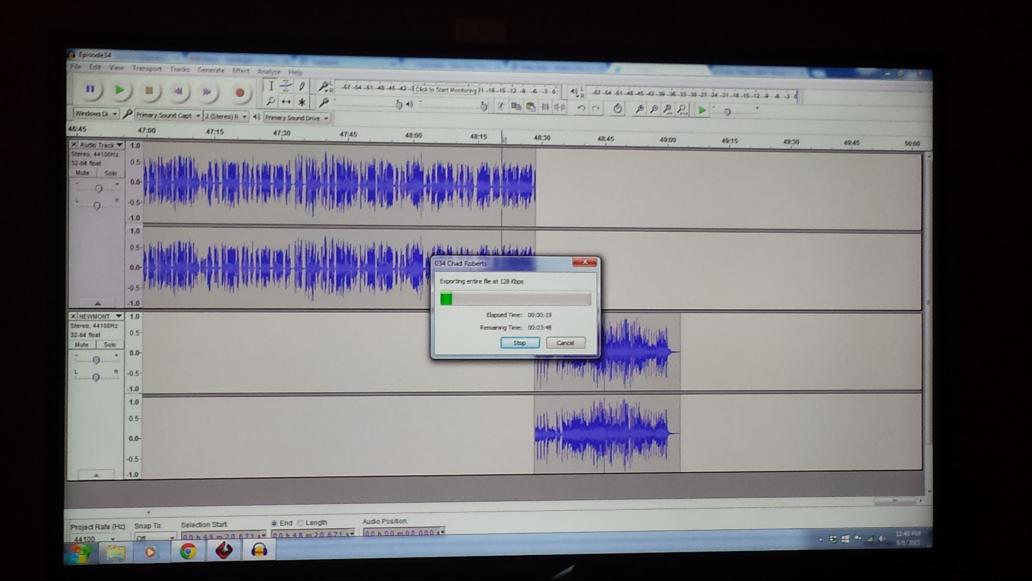Image resolution: width=1032 pixels, height=581 pixels.
Task: Solo the Audio Track
Action: [x=110, y=173]
